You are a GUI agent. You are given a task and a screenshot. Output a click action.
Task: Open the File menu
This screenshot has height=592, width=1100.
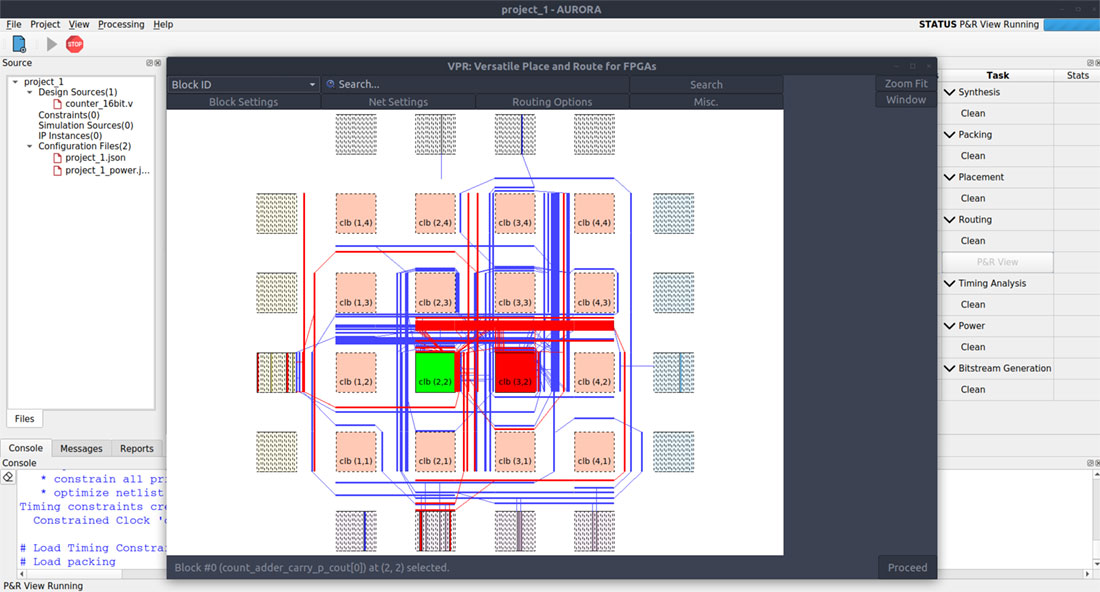[x=14, y=25]
